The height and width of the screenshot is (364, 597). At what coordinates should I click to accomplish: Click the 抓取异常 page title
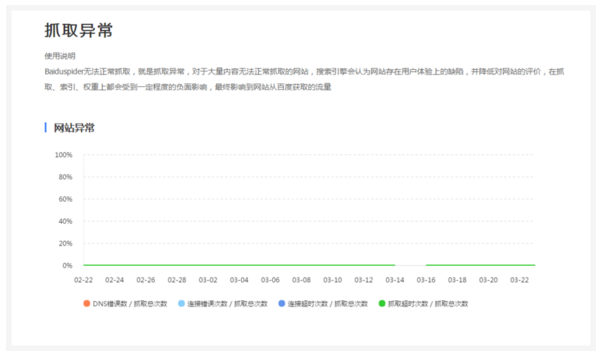[78, 30]
